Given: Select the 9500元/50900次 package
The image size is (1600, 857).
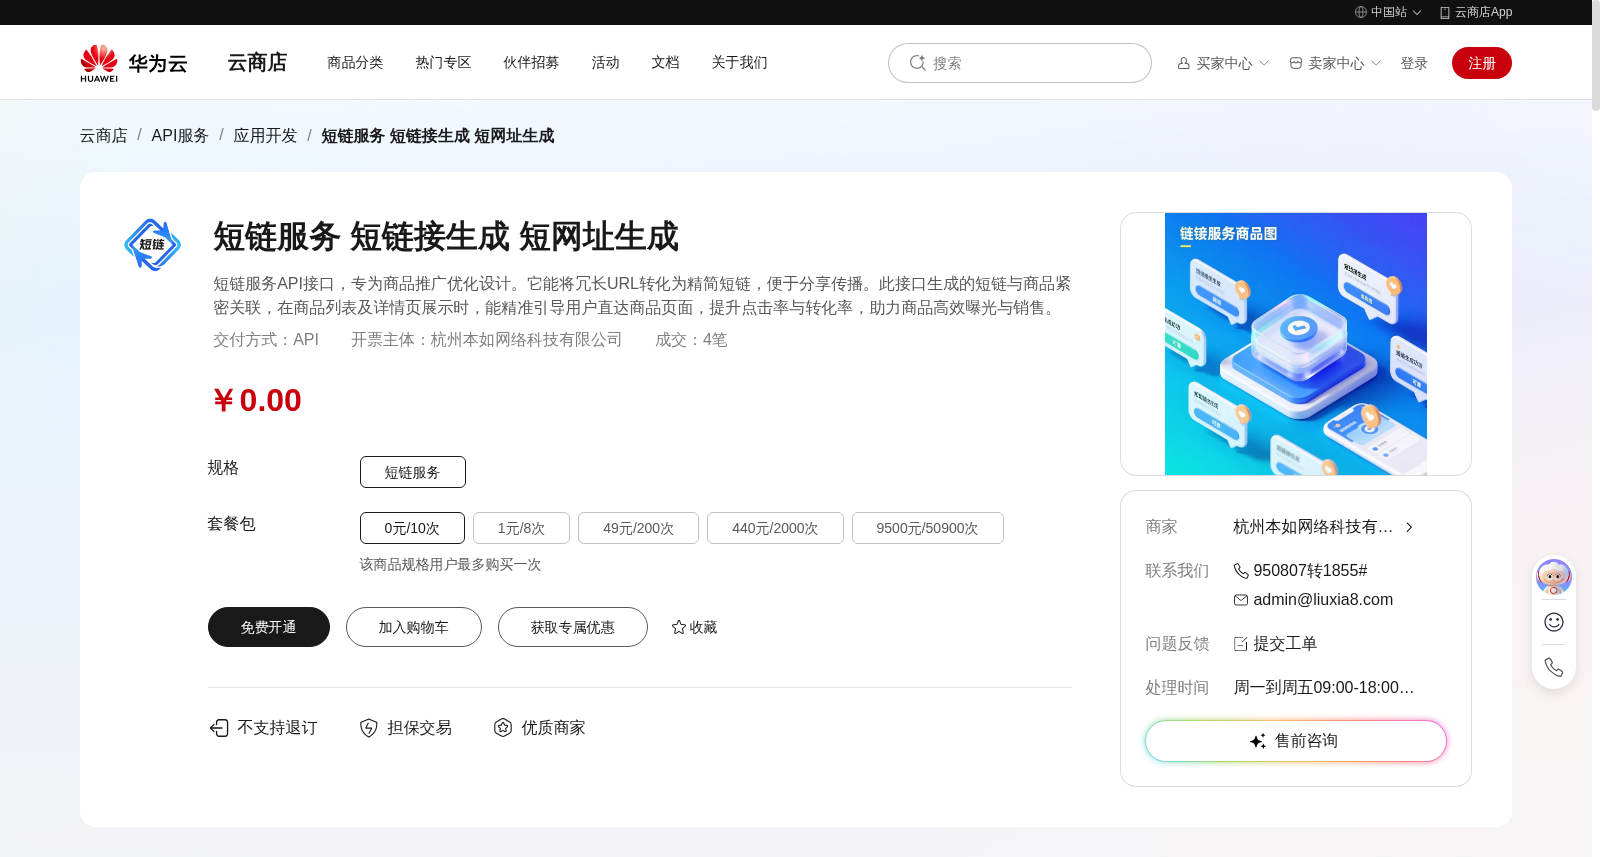Looking at the screenshot, I should [x=927, y=528].
